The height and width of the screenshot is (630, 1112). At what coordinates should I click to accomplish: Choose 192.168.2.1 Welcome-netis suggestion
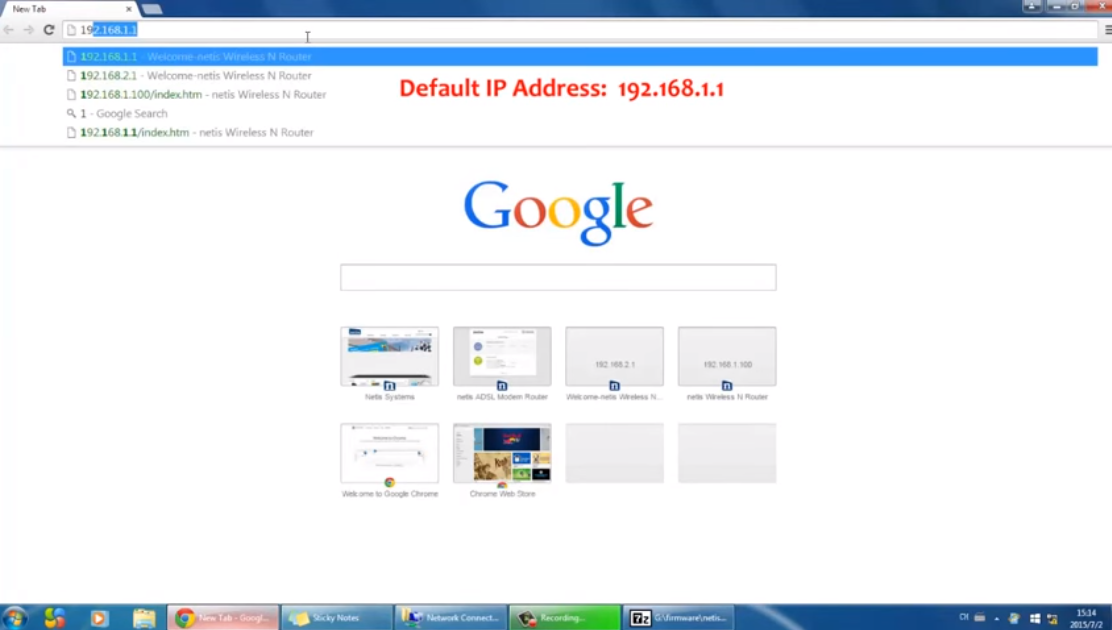click(x=580, y=75)
